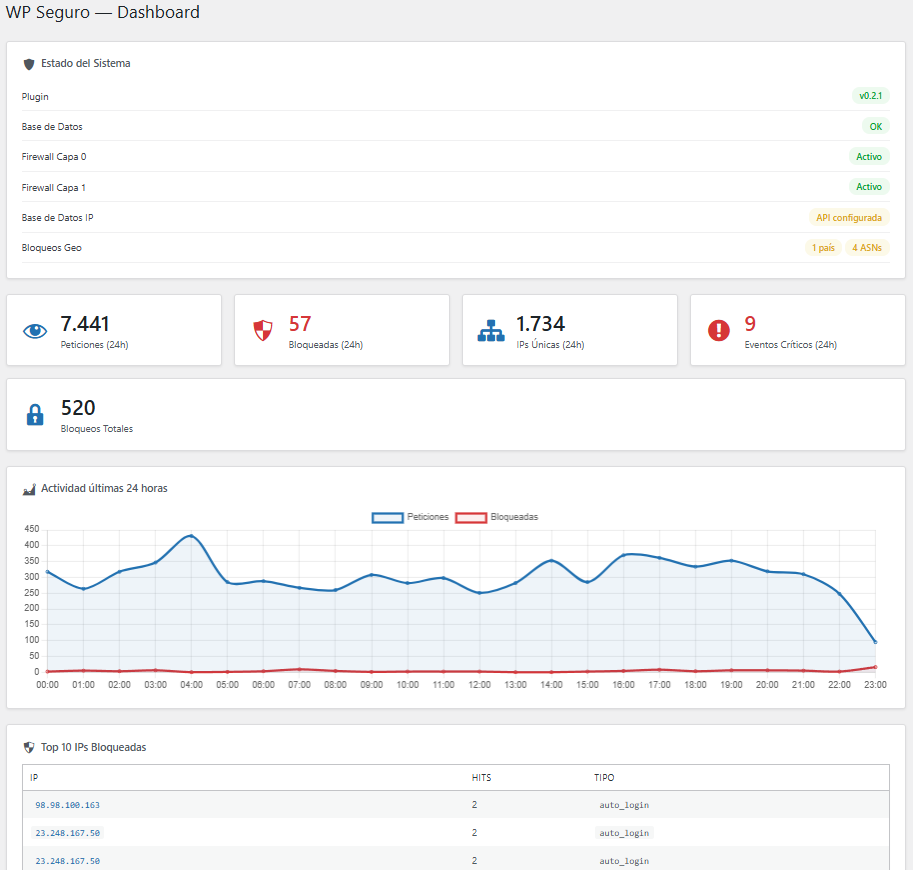Click the 4 ASNs geo block badge
Image resolution: width=913 pixels, height=870 pixels.
[x=867, y=248]
